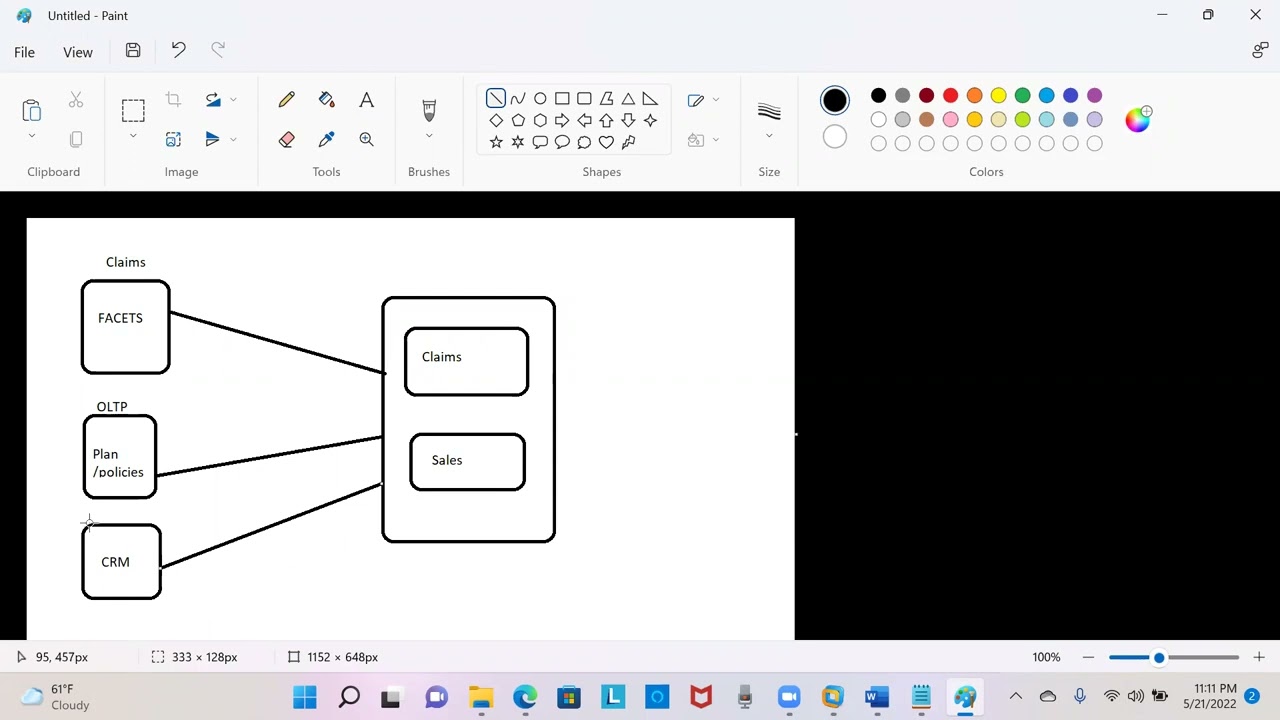1280x720 pixels.
Task: Expand the shape outline dropdown
Action: coord(715,100)
